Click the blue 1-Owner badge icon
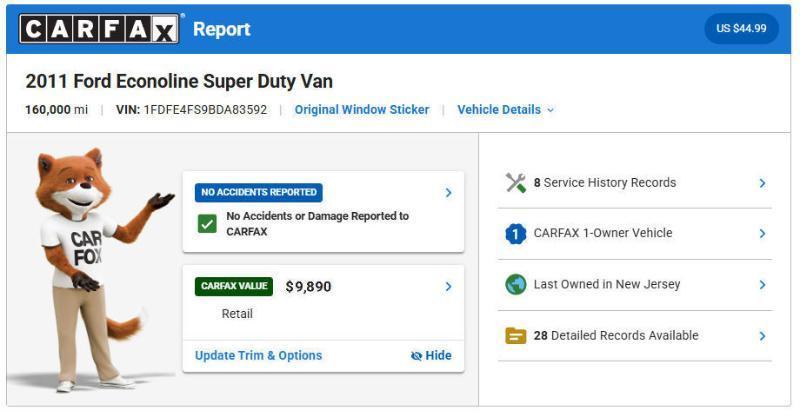800x417 pixels. [515, 234]
